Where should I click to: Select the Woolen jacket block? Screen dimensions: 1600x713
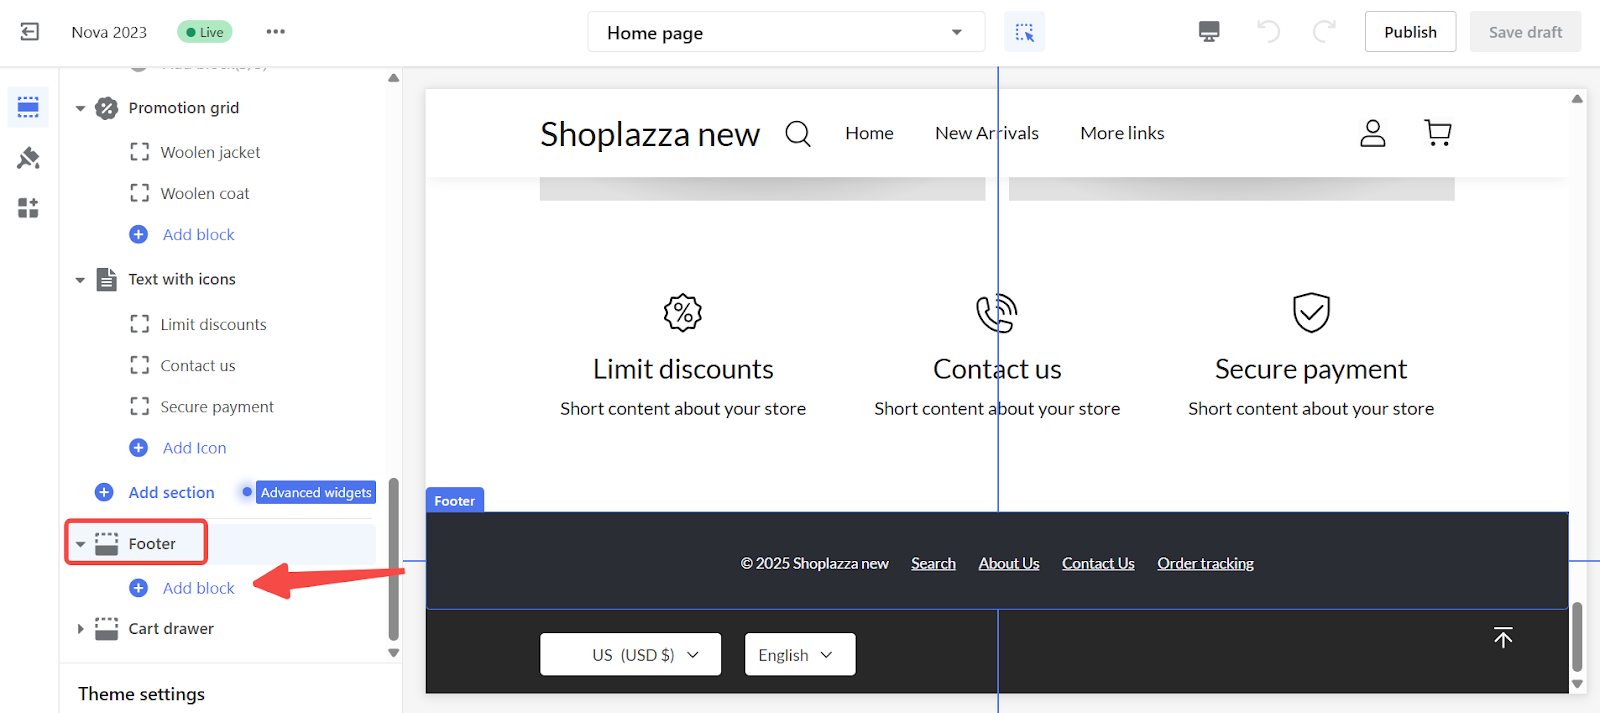click(210, 152)
